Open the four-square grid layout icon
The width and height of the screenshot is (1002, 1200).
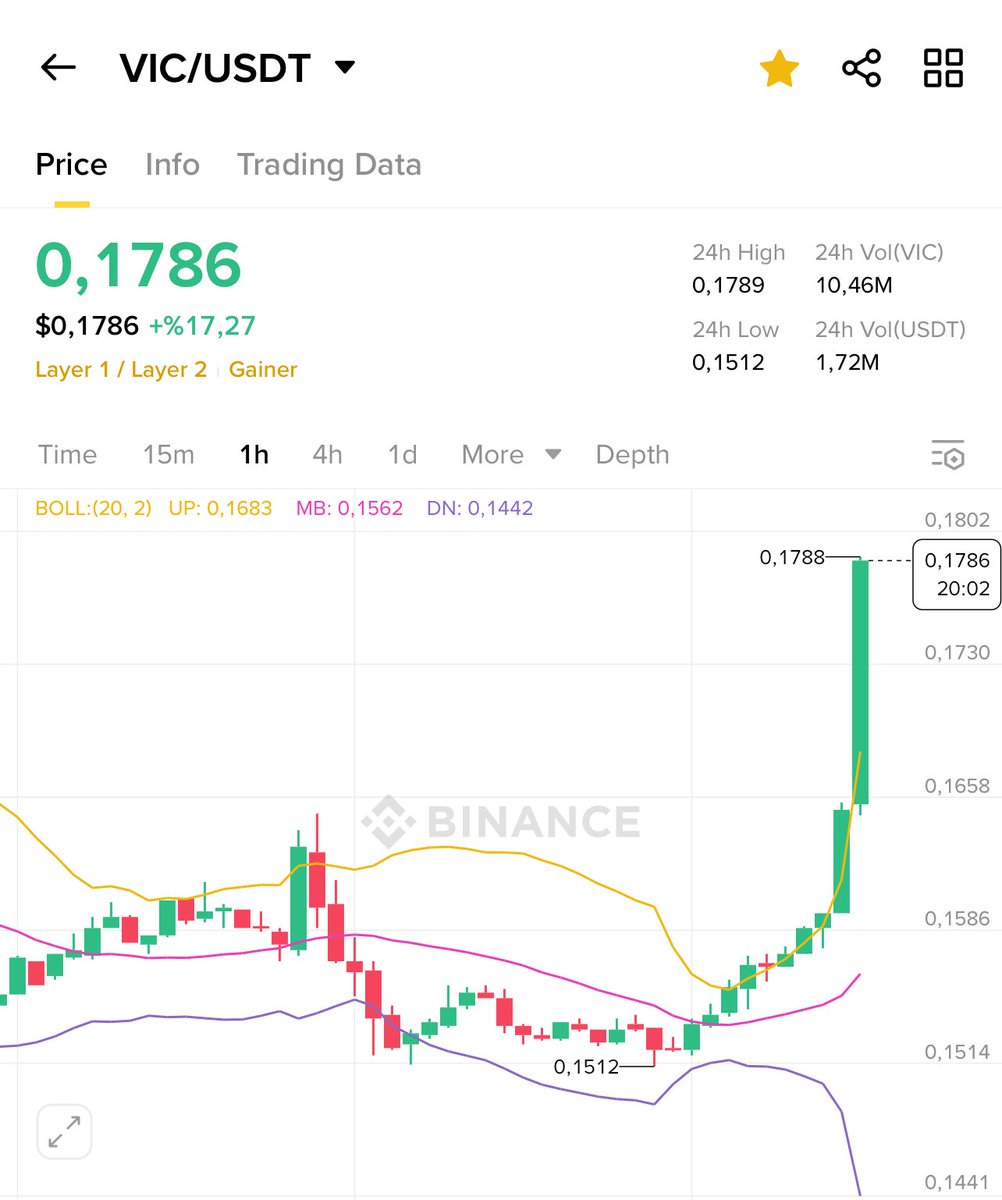click(x=943, y=68)
